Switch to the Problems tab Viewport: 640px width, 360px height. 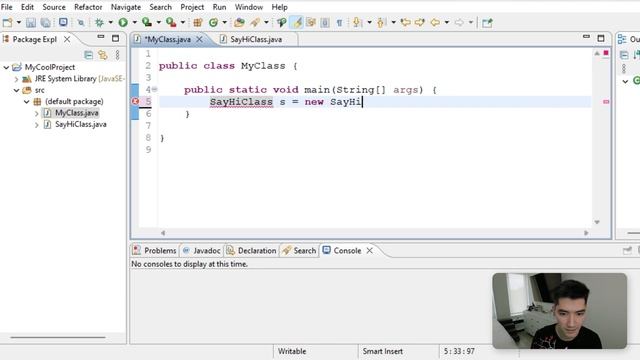[155, 251]
